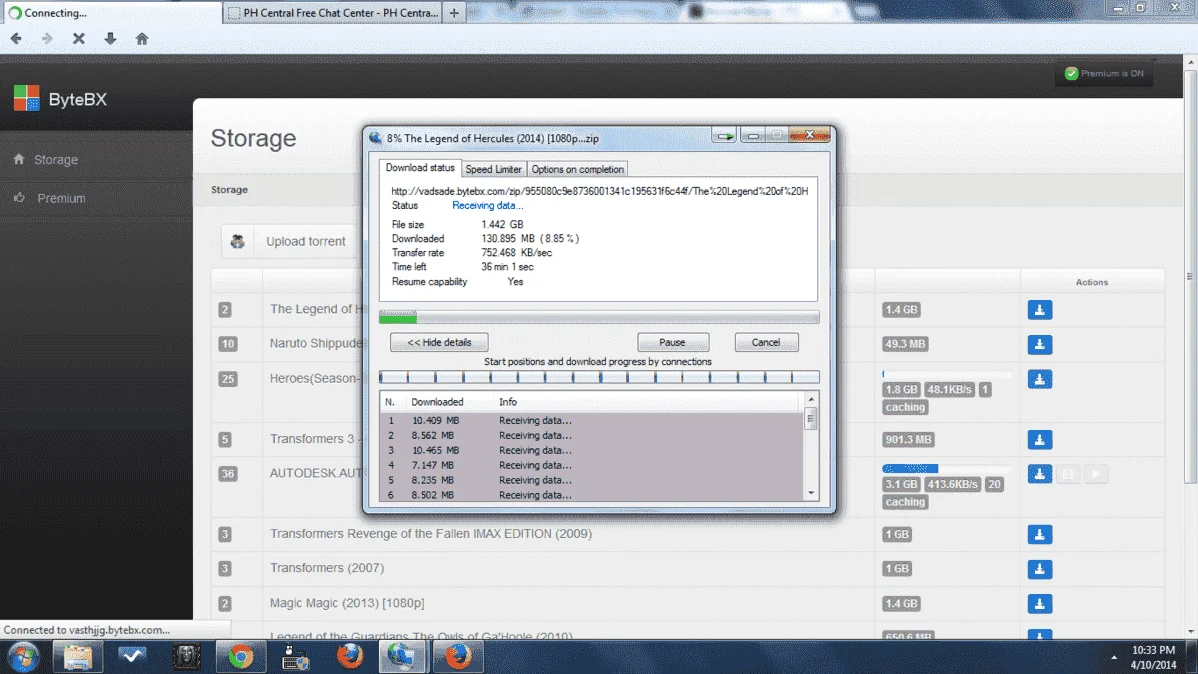The image size is (1198, 674).
Task: Open Transformers Revenge of the Fallen IMAX EDITION
Action: (431, 533)
